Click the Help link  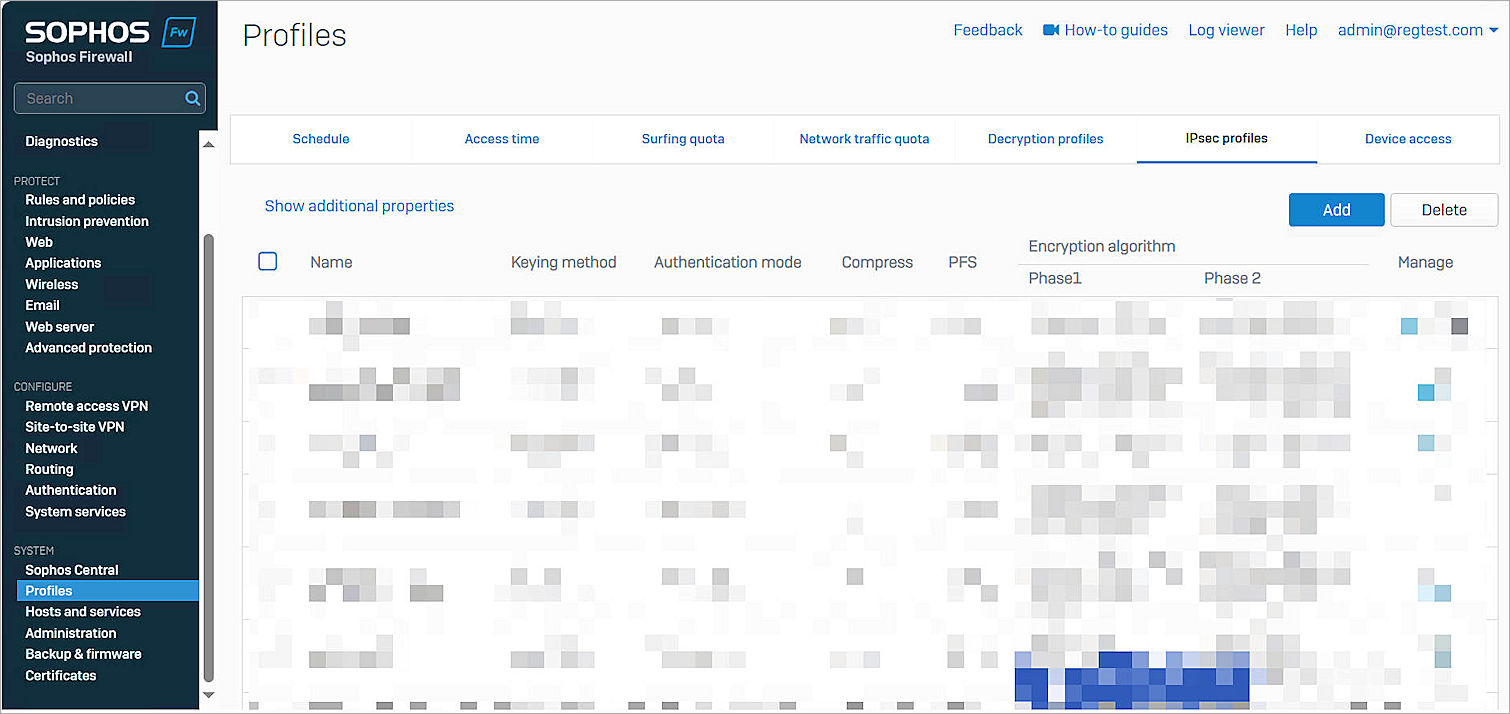tap(1301, 30)
